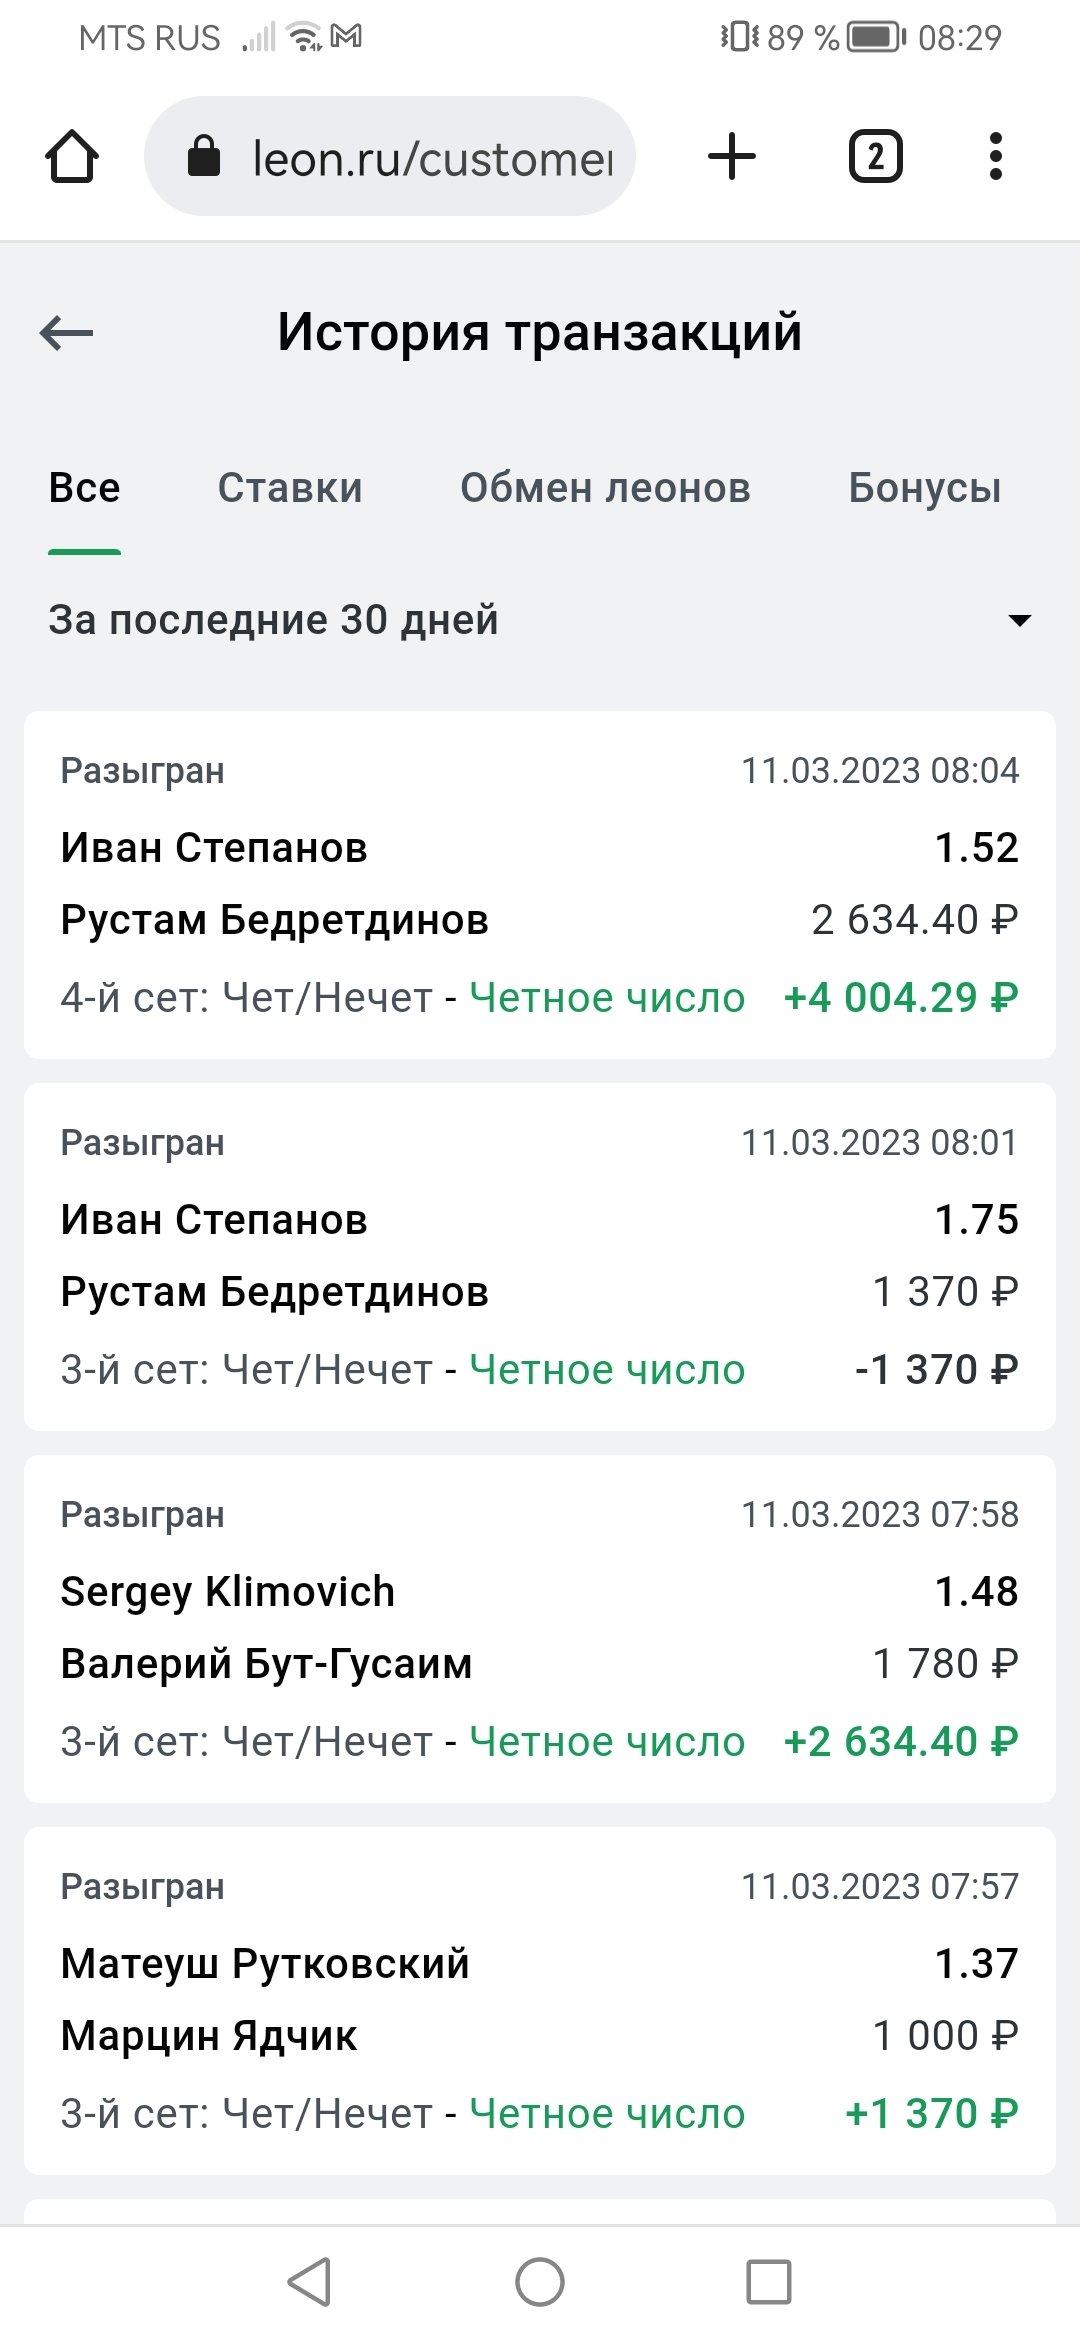Open the browser three-dot menu
Viewport: 1080px width, 2340px height.
[x=995, y=157]
